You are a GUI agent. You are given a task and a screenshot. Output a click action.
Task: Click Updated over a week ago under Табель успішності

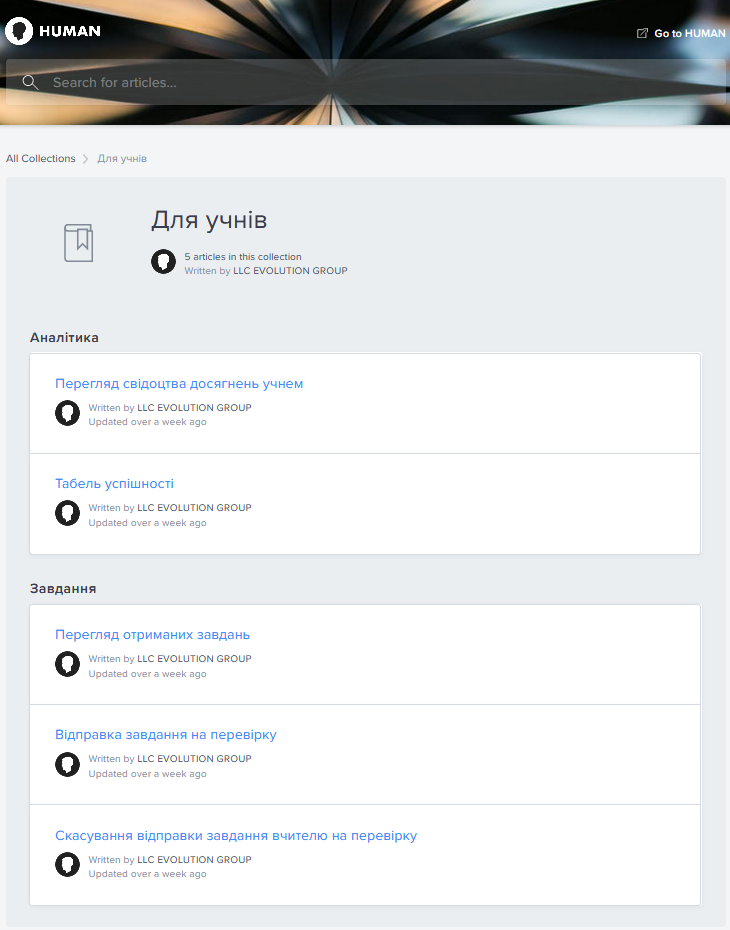click(x=148, y=523)
